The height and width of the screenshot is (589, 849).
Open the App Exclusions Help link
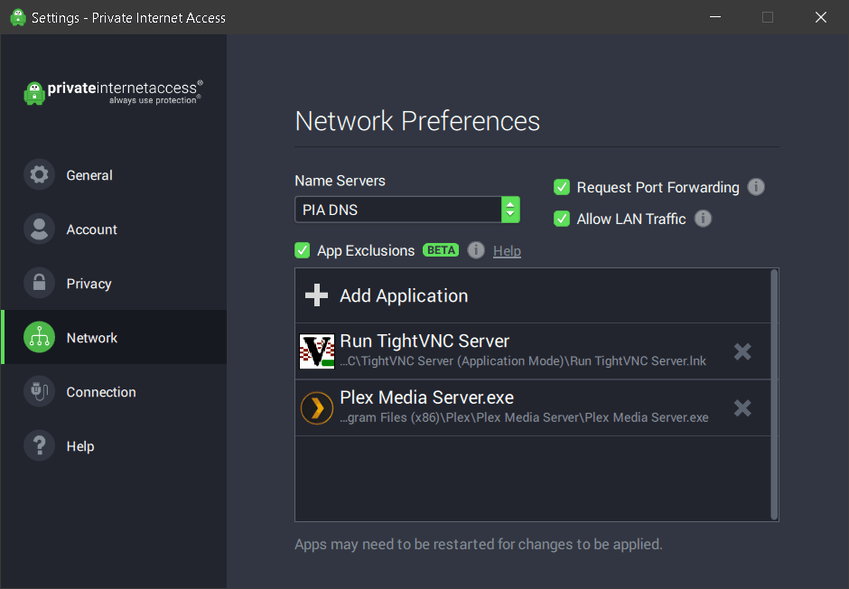[507, 251]
